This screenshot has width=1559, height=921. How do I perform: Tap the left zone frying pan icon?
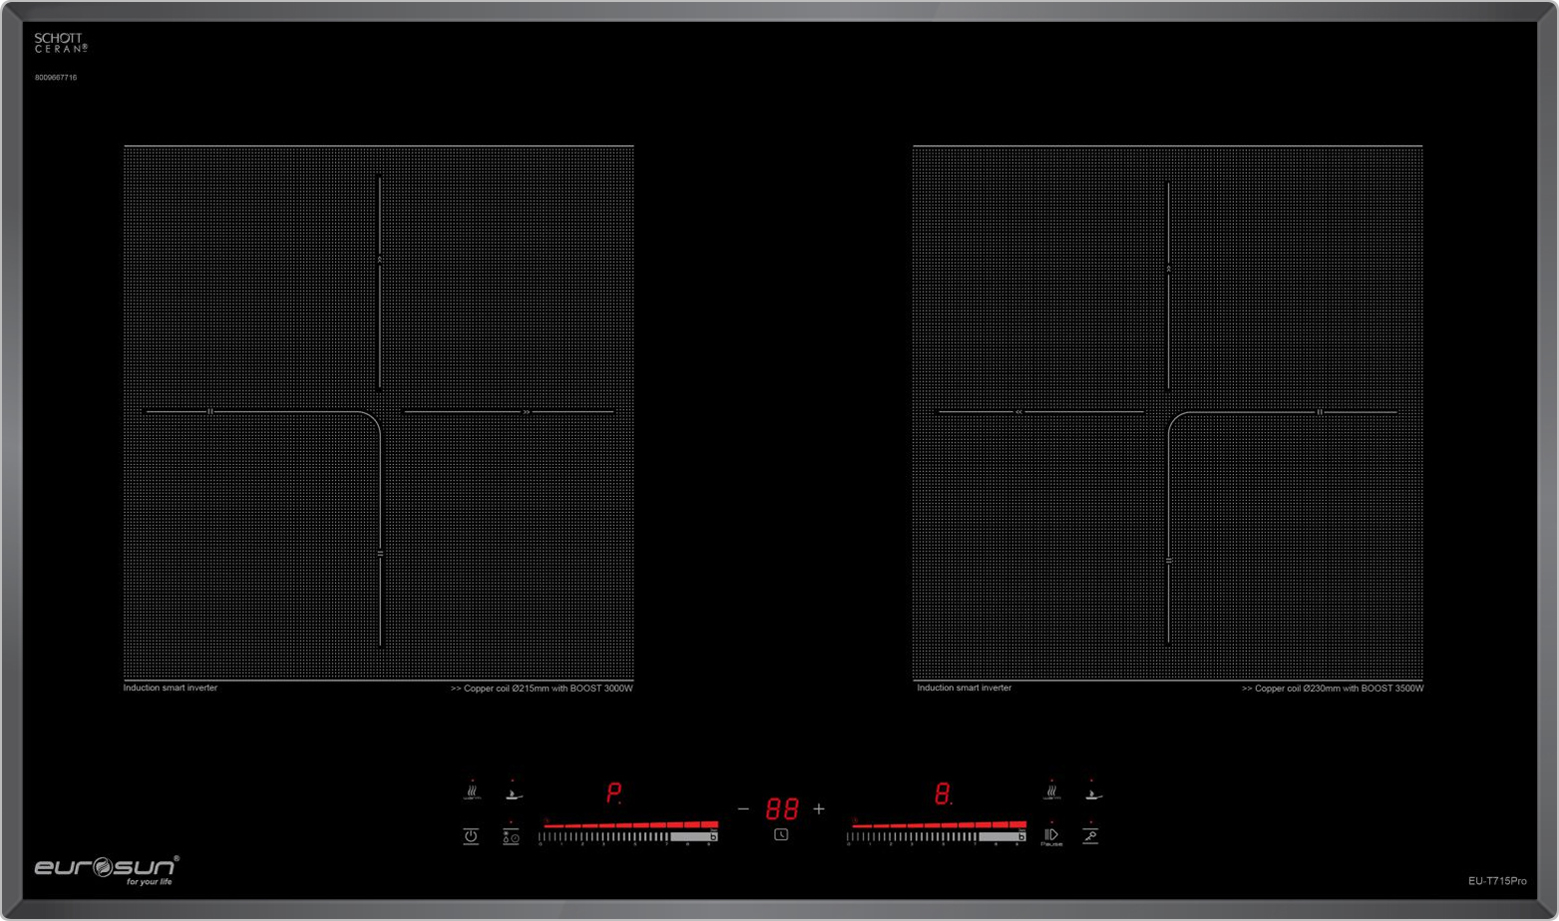tap(513, 793)
